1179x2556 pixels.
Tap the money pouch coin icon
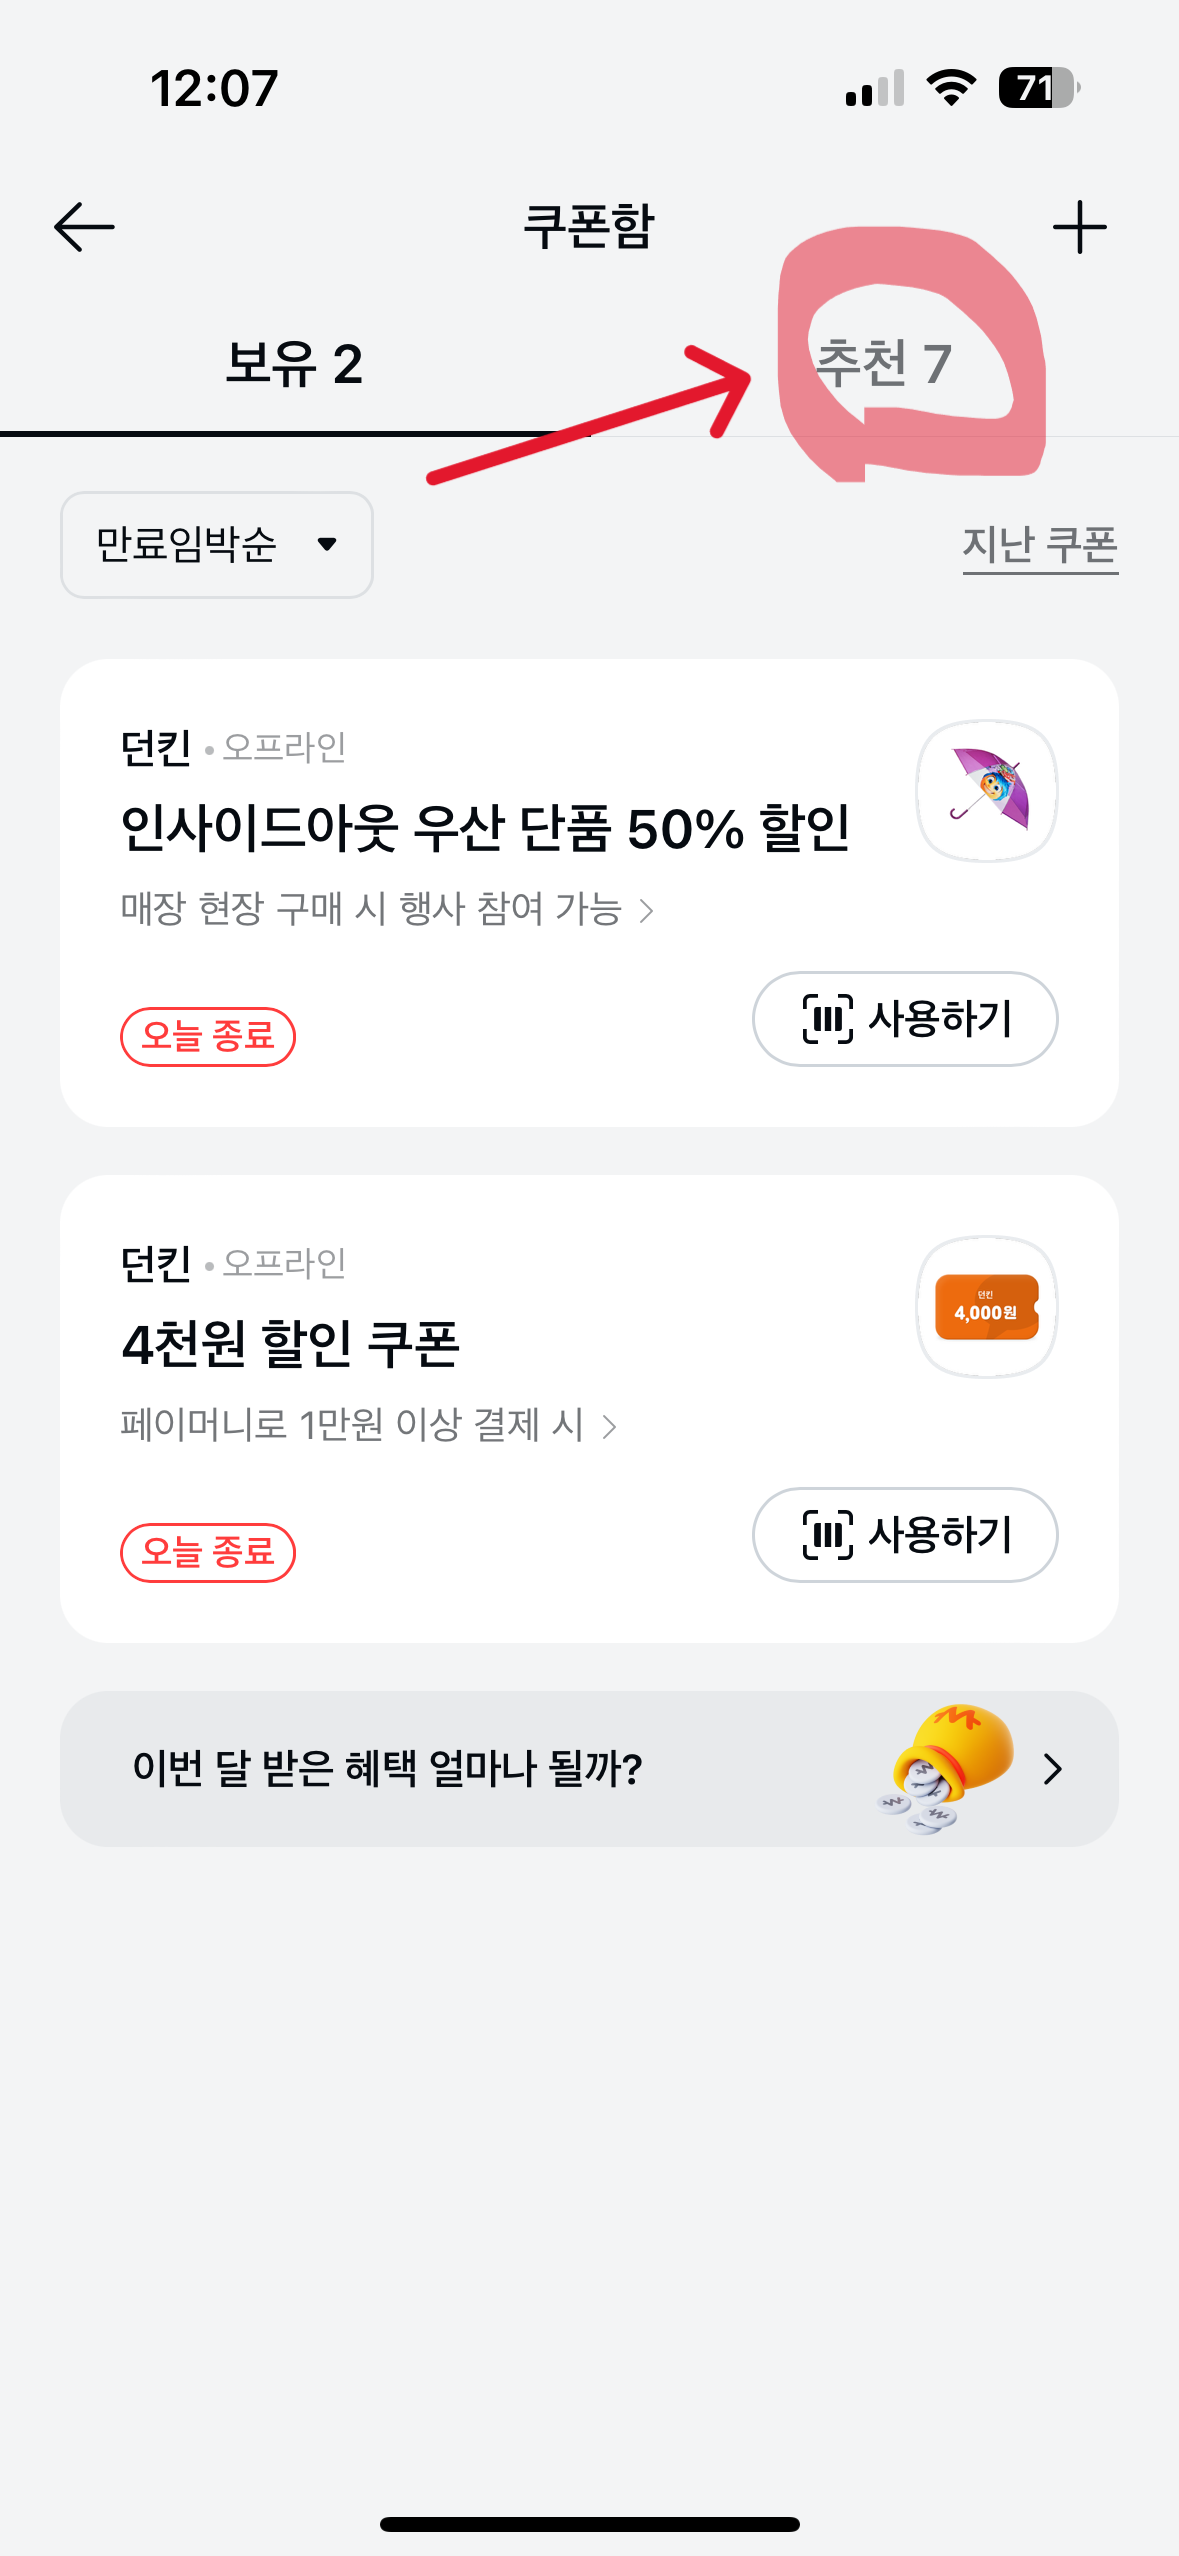click(943, 1767)
